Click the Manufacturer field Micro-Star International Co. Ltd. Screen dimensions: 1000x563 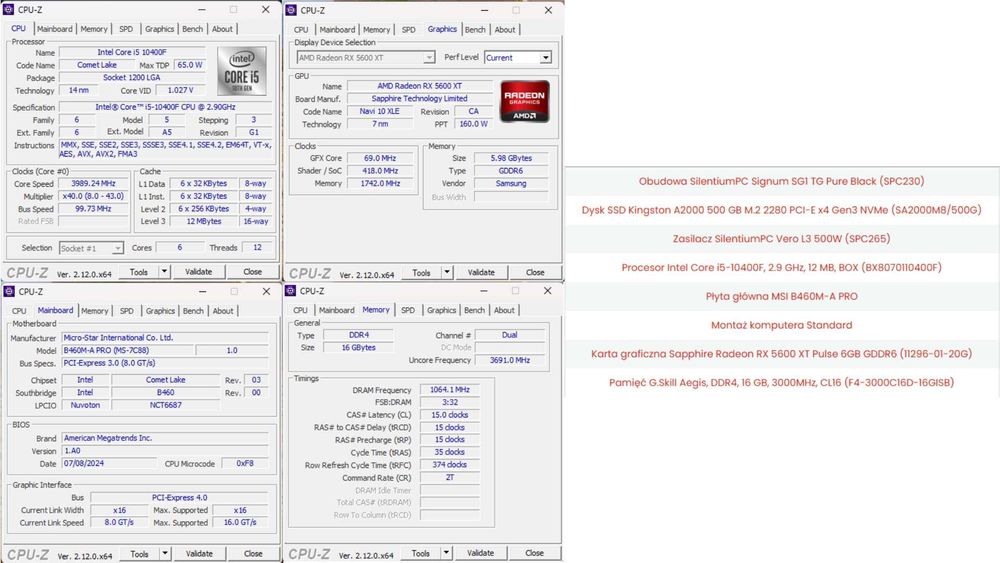click(165, 338)
